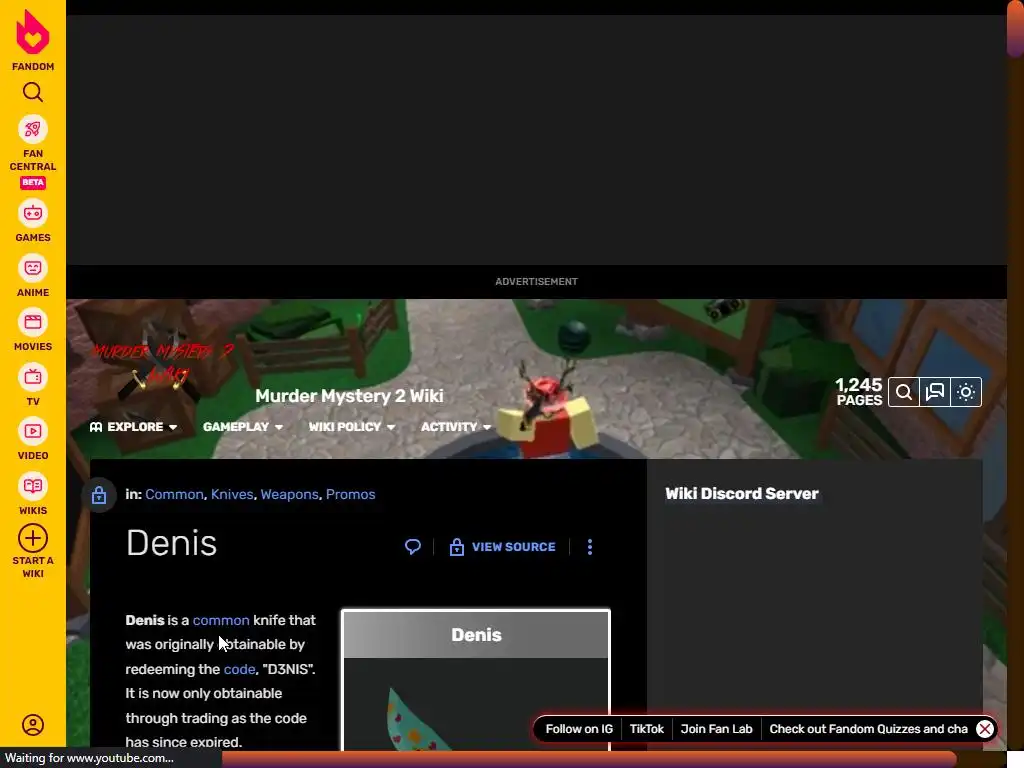Open page comments speech bubble icon

413,547
